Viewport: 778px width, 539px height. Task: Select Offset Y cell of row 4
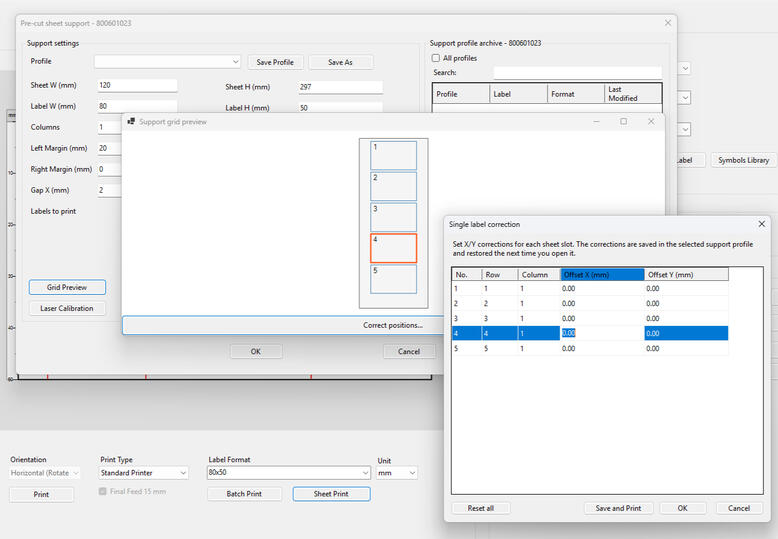point(686,333)
